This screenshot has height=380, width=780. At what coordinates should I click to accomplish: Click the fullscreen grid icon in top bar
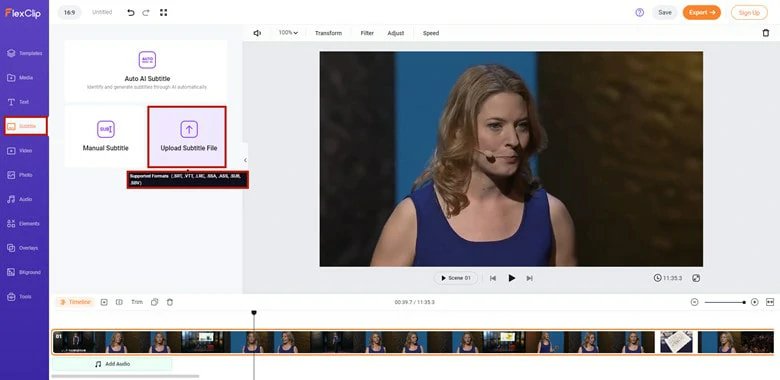(163, 12)
